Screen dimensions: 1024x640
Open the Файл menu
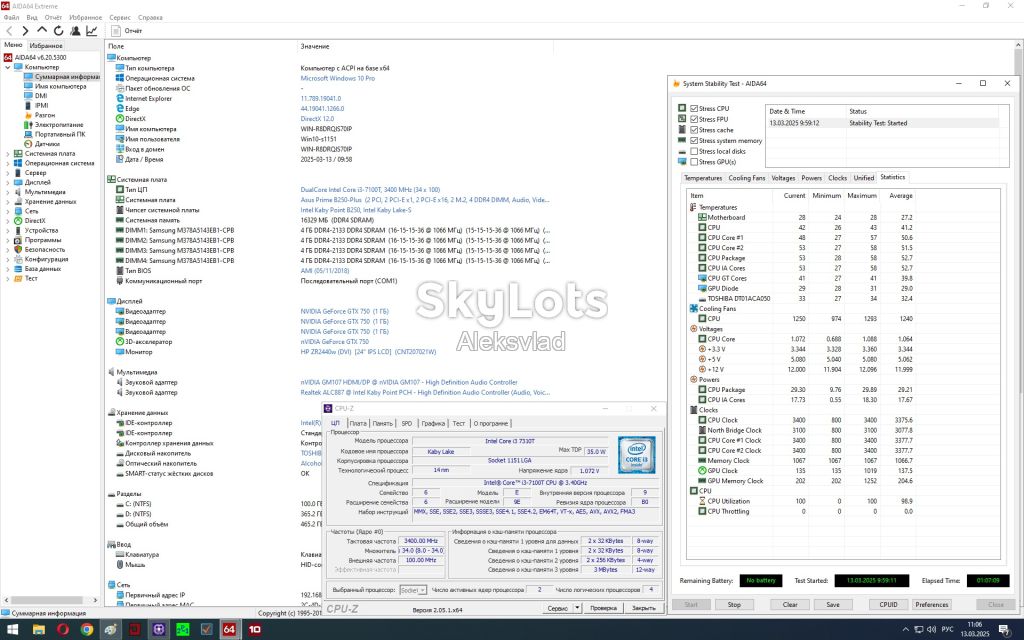pyautogui.click(x=11, y=18)
